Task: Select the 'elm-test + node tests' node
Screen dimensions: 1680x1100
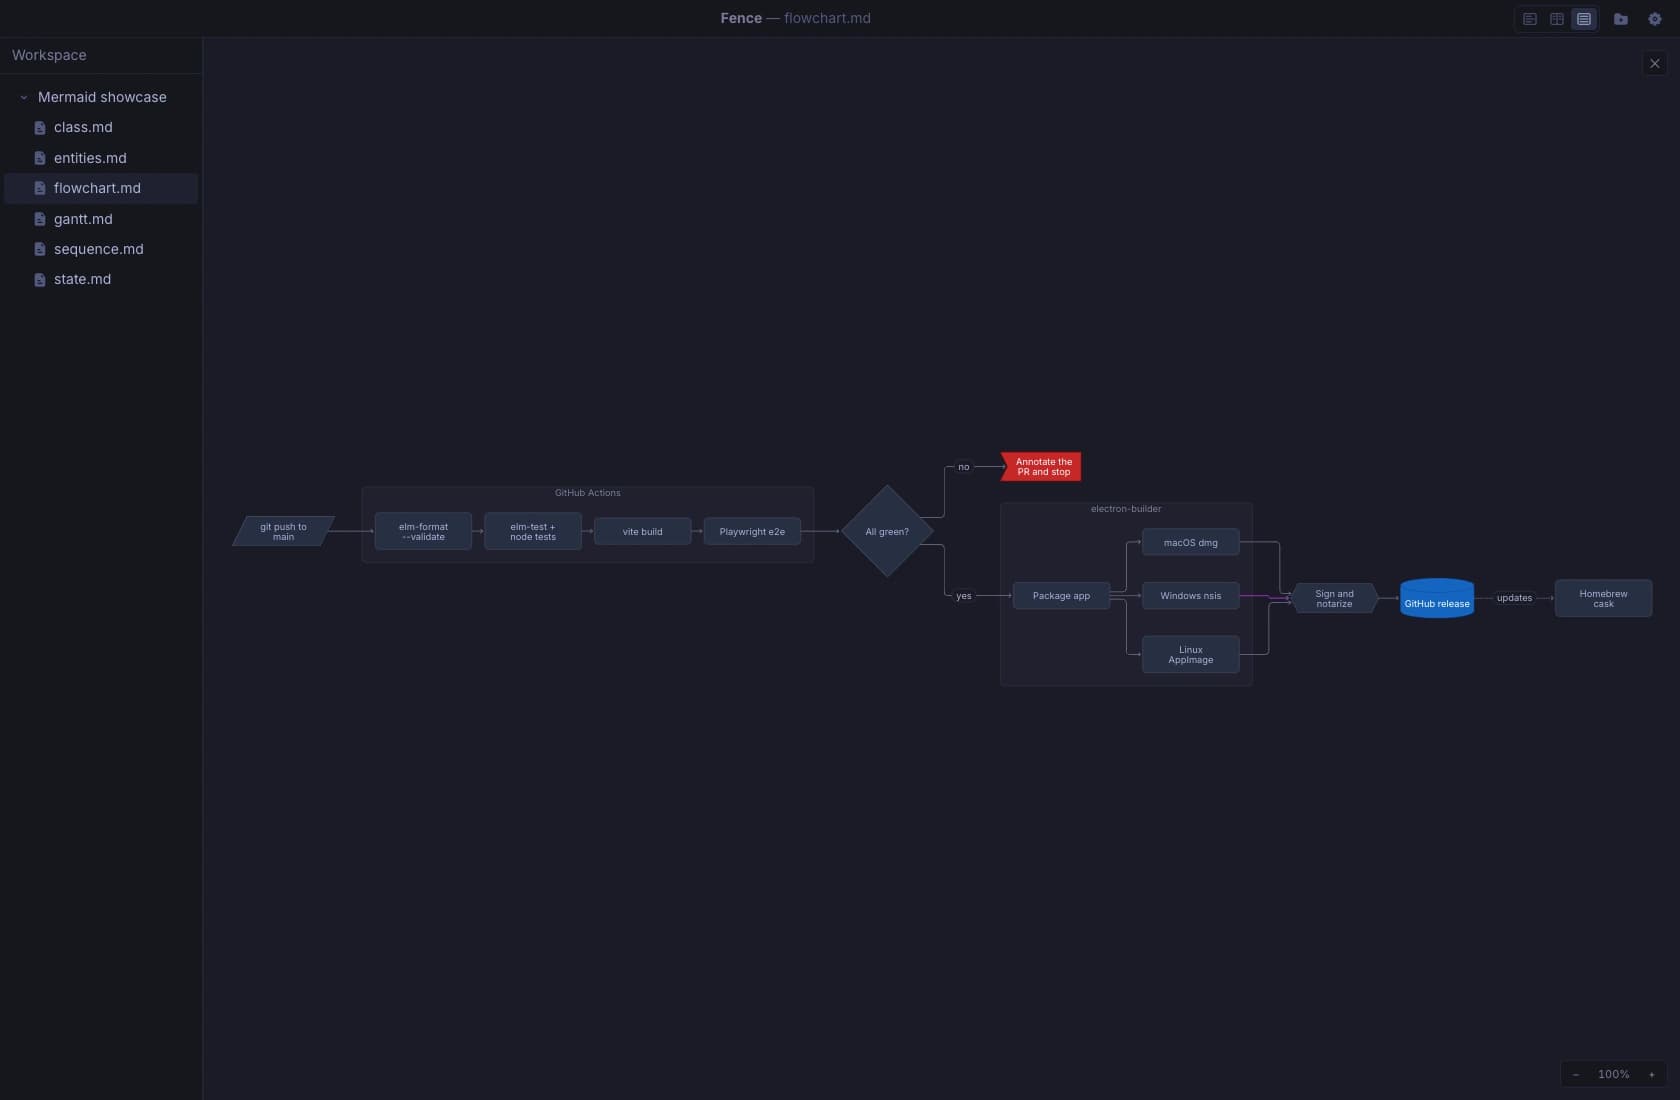Action: point(533,531)
